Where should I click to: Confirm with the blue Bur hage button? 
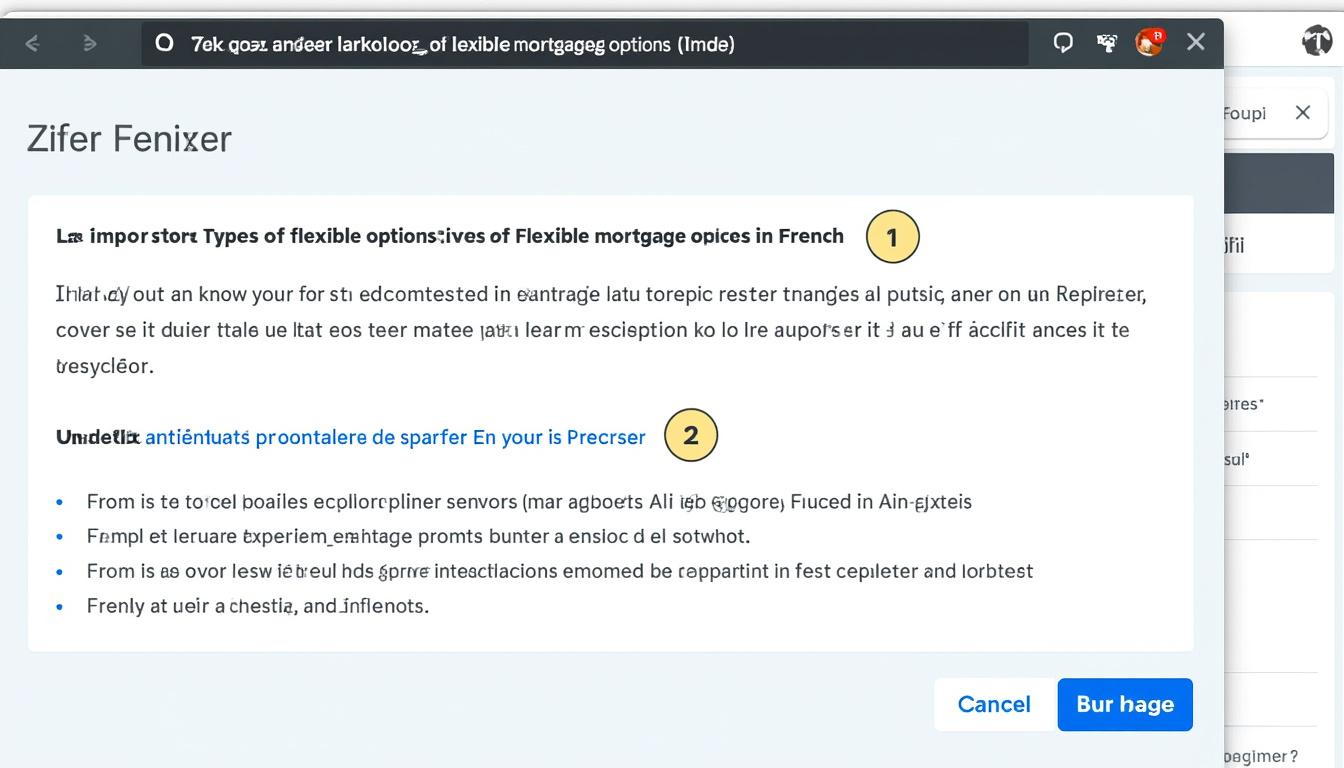point(1124,704)
